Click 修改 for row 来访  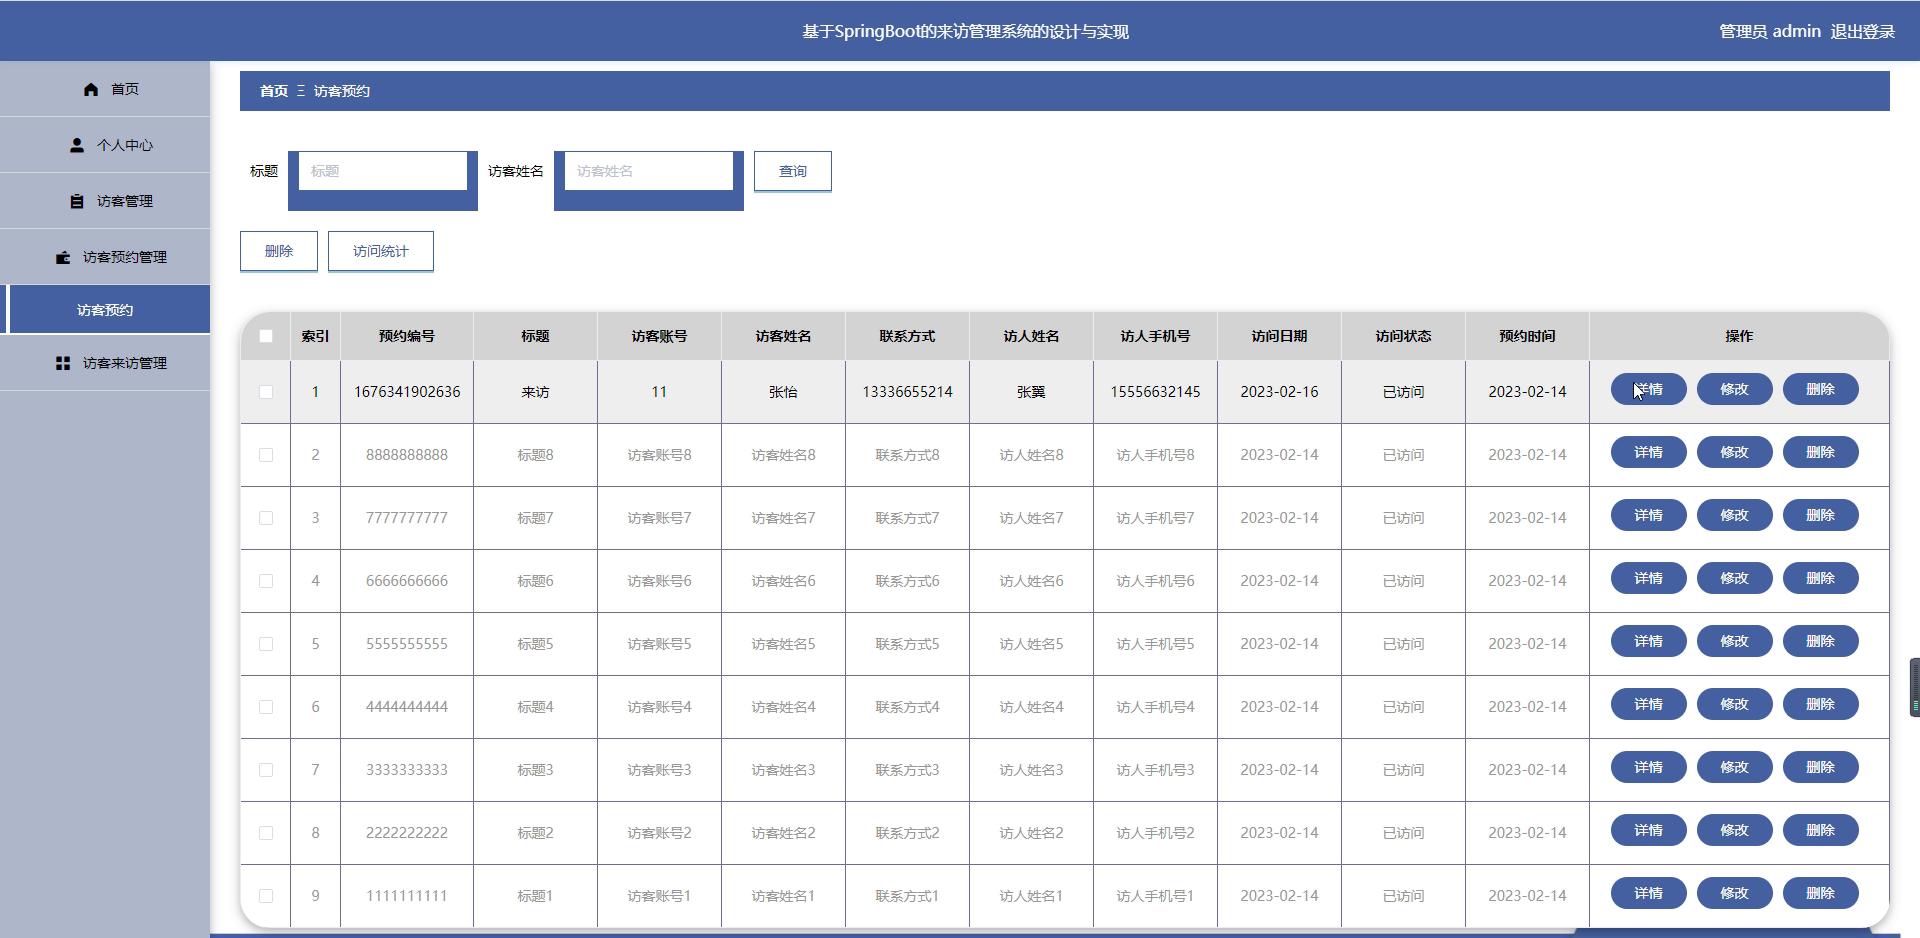[x=1735, y=389]
